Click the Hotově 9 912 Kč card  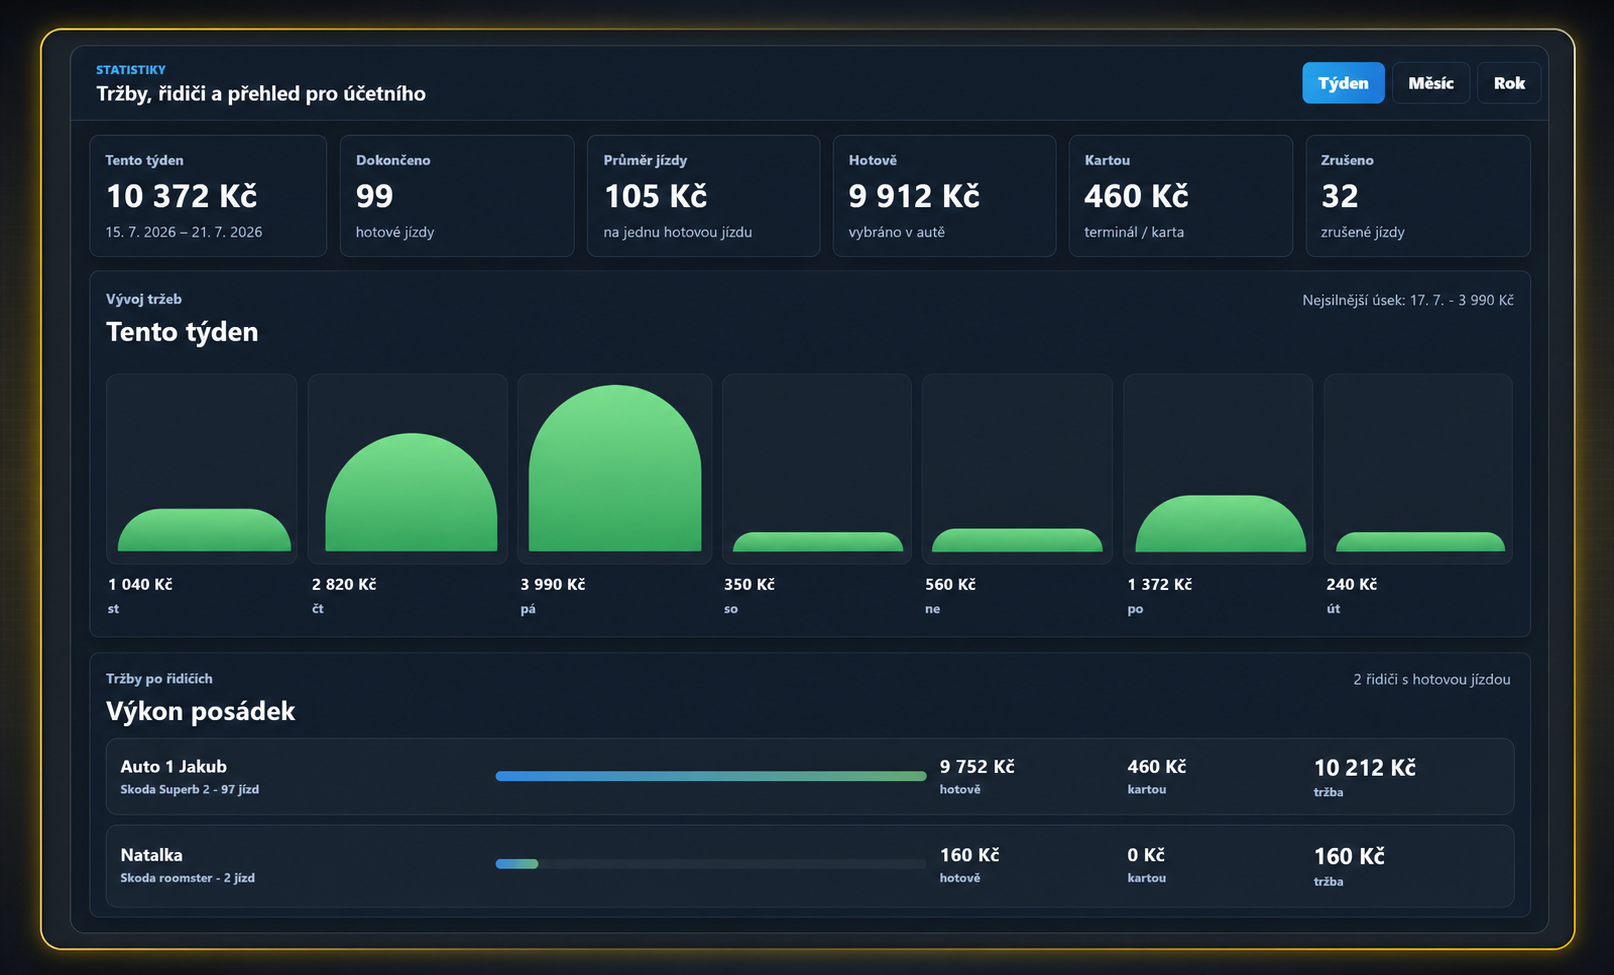point(944,196)
